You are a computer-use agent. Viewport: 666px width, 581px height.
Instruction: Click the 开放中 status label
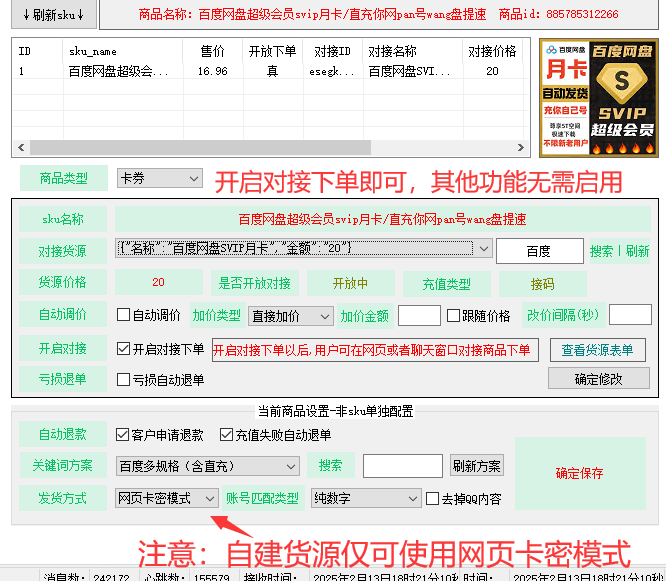click(350, 283)
